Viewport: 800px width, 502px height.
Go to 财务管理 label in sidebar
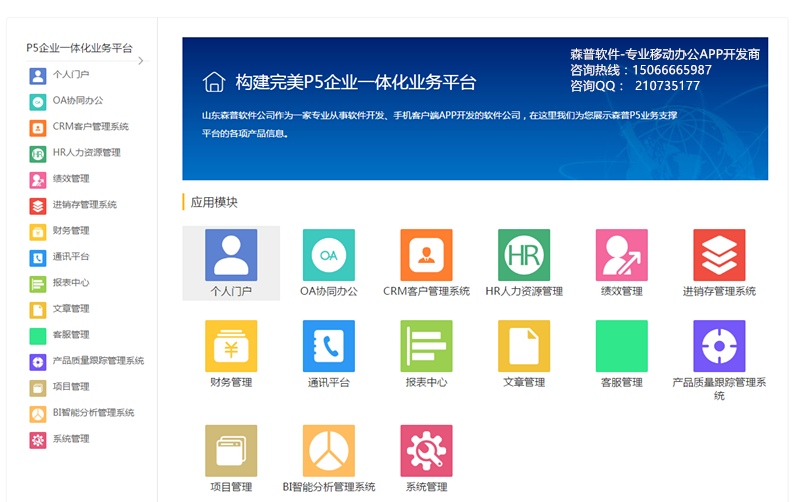(71, 231)
